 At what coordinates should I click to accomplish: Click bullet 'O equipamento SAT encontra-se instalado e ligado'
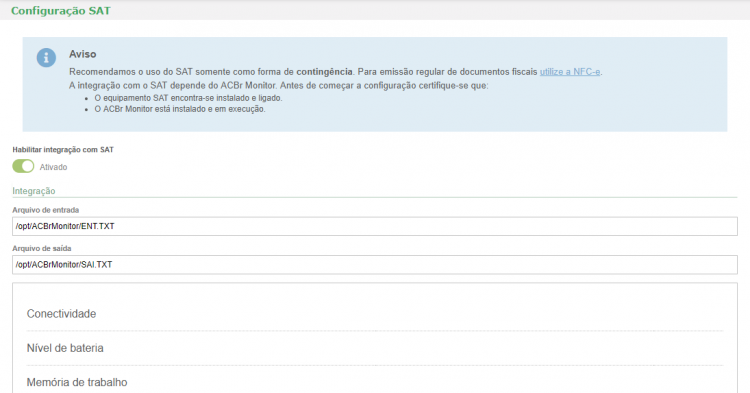pos(188,98)
